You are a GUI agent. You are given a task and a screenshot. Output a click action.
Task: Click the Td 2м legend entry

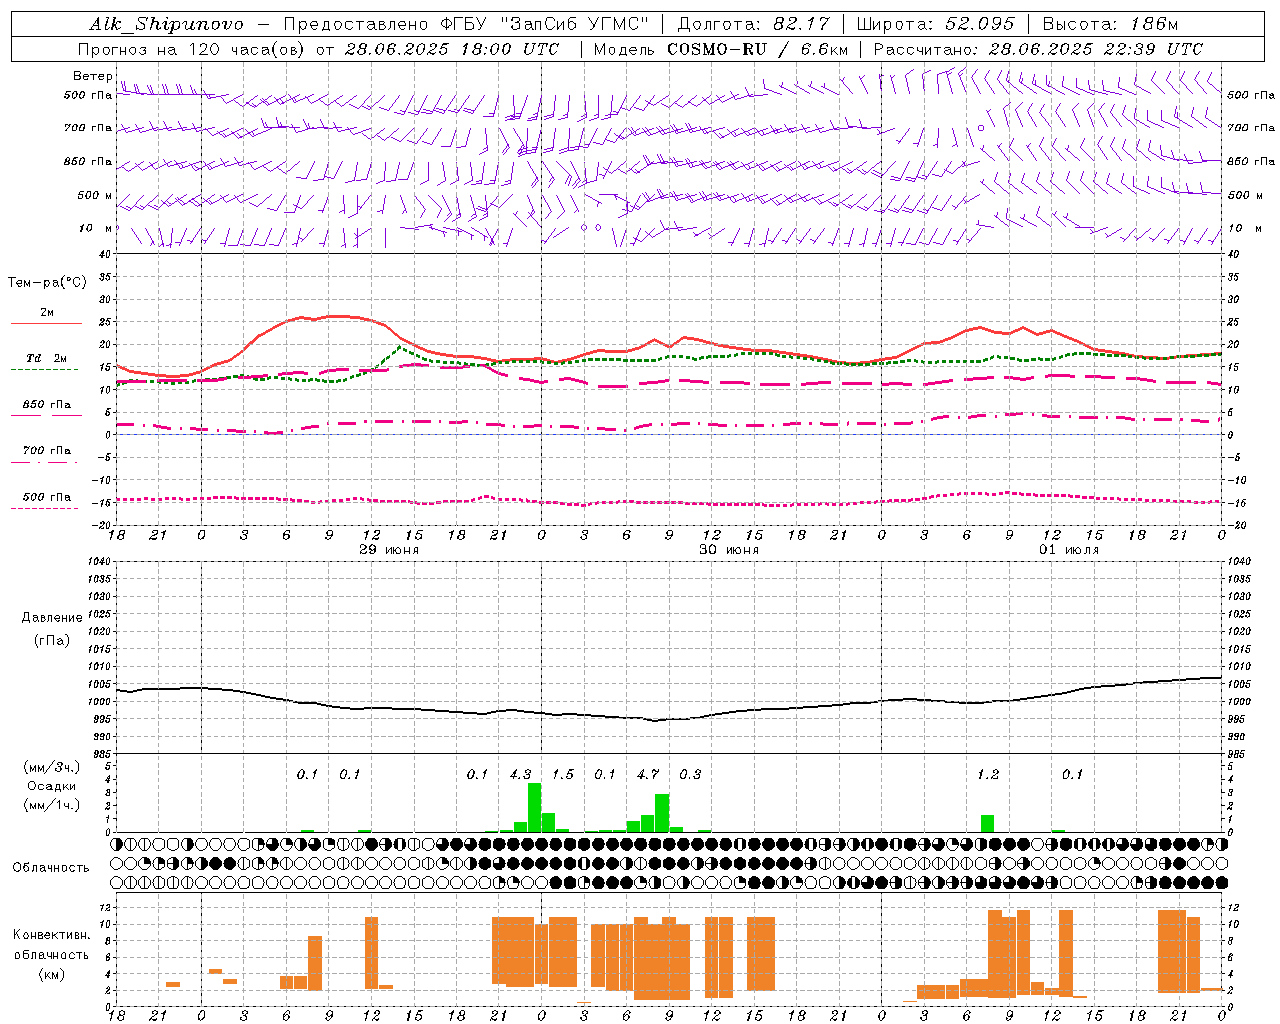tap(47, 358)
